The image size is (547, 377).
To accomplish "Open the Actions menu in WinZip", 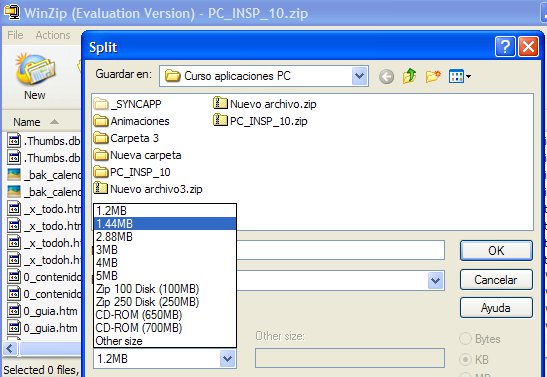I will pos(53,35).
